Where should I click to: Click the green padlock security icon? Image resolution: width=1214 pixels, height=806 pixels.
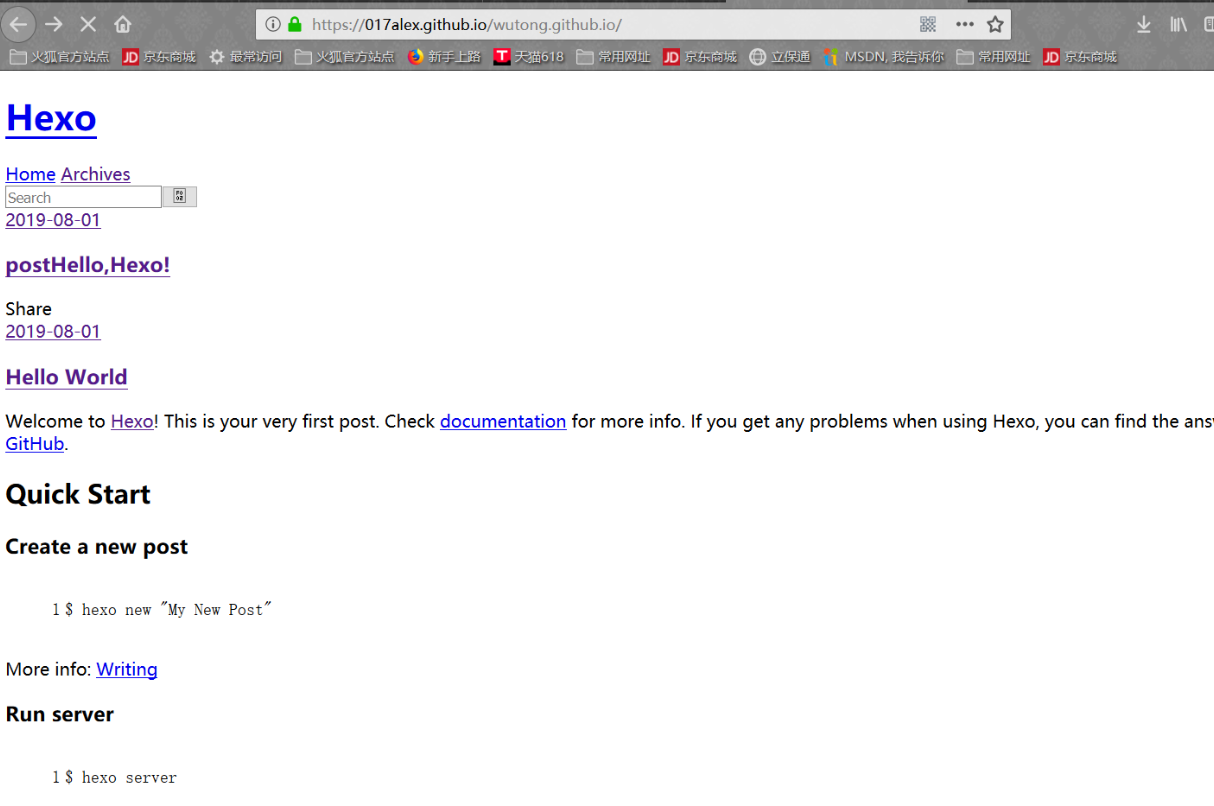pos(294,24)
